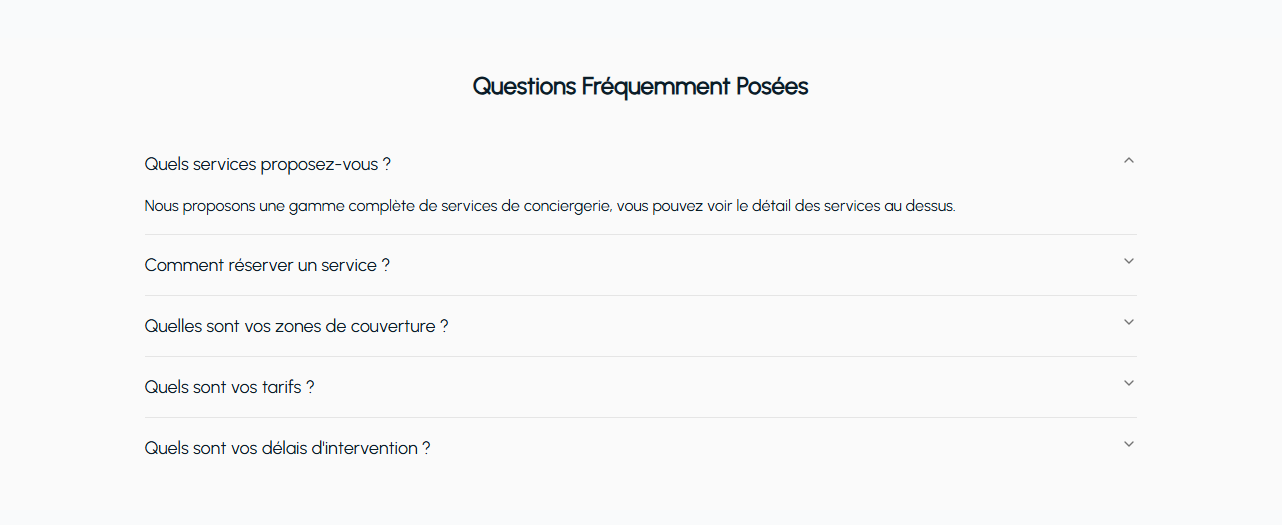The width and height of the screenshot is (1282, 525).
Task: Collapse chevron beside "Quels services proposez-vous ?"
Action: pos(1128,160)
